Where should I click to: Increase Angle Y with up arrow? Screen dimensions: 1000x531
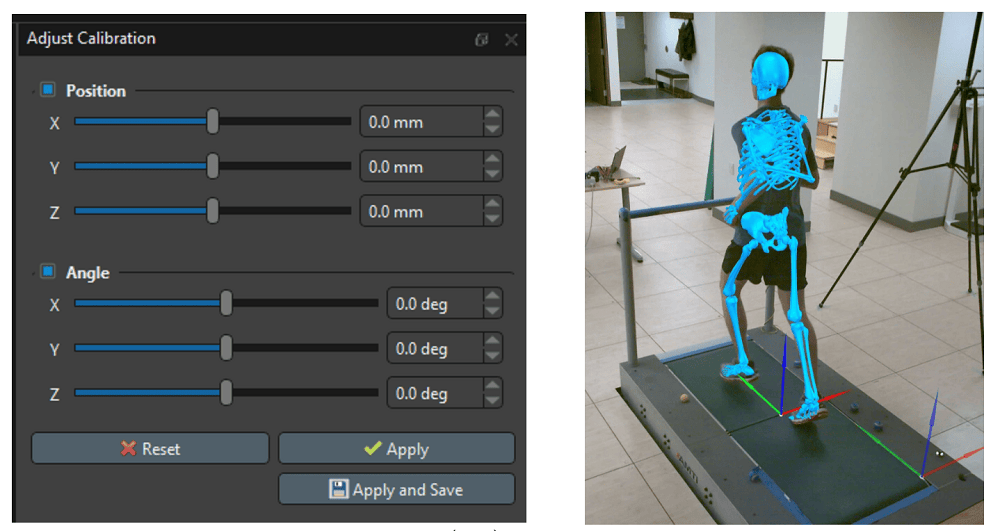tap(492, 340)
